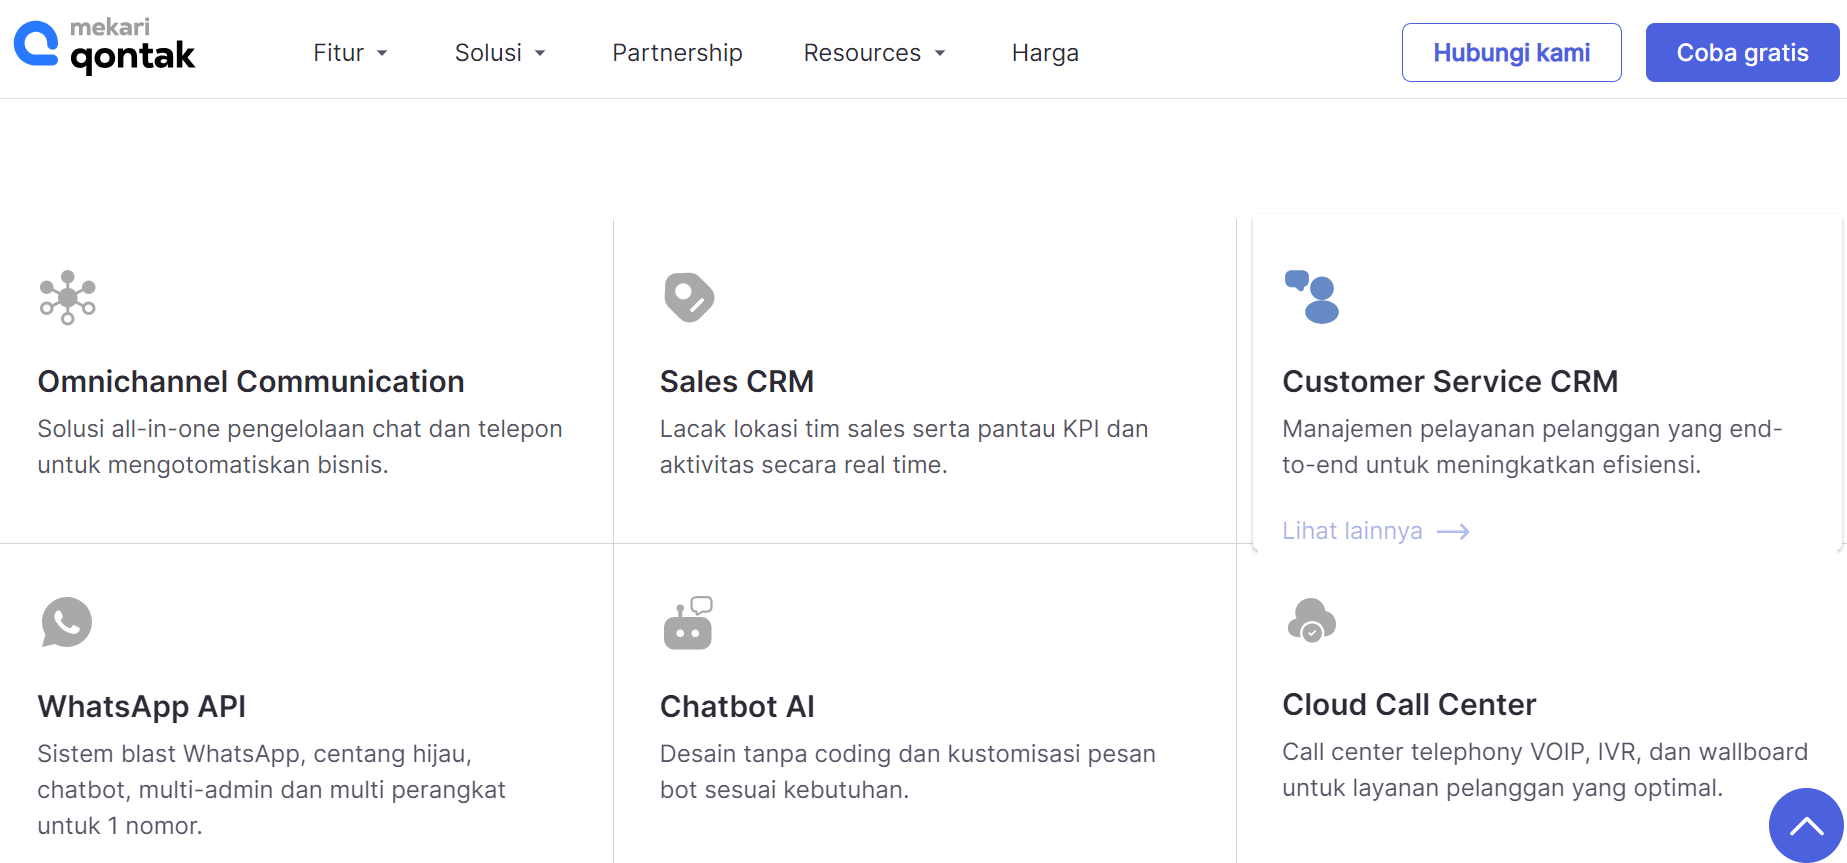Go to the Partnership page
Screen dimensions: 1847x863
coord(677,53)
